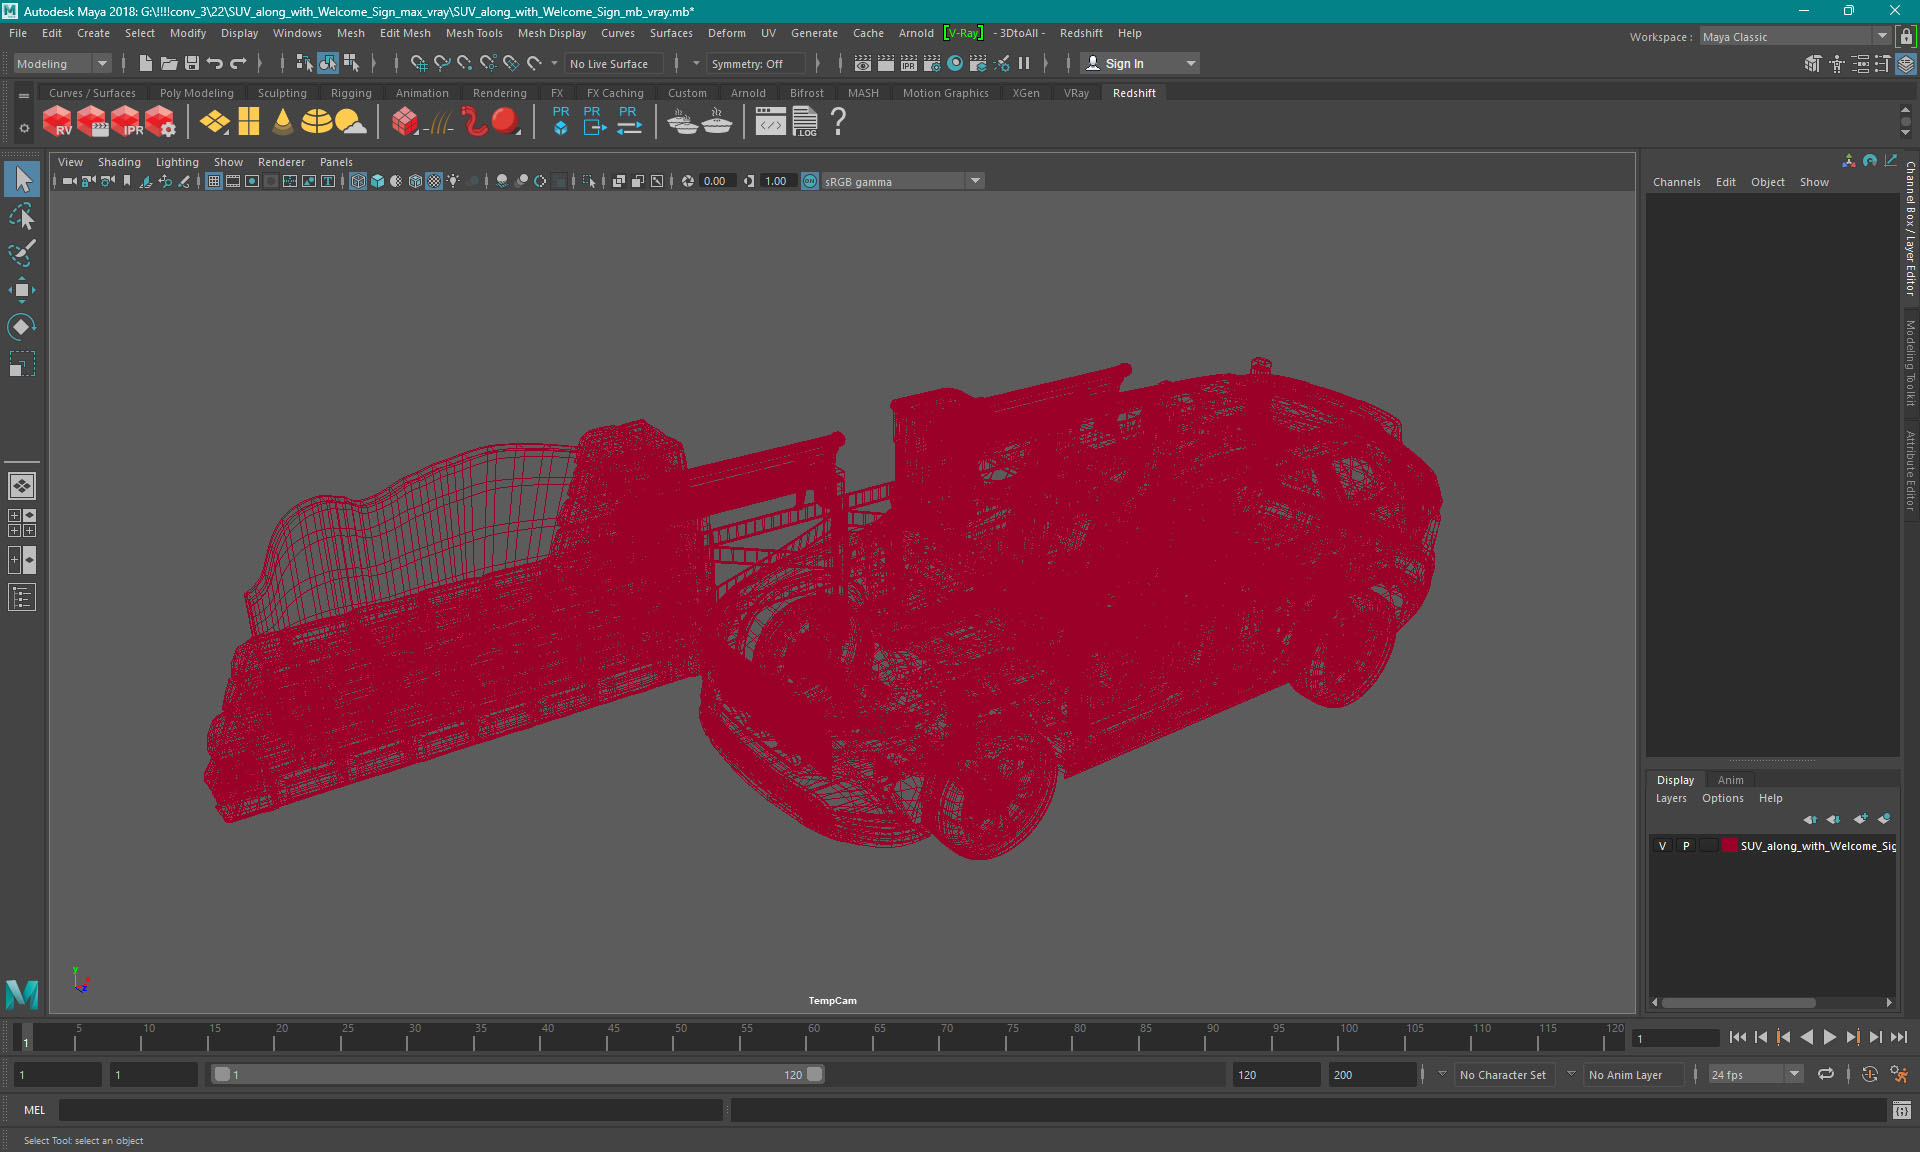Toggle snap to grids icon

pos(418,63)
